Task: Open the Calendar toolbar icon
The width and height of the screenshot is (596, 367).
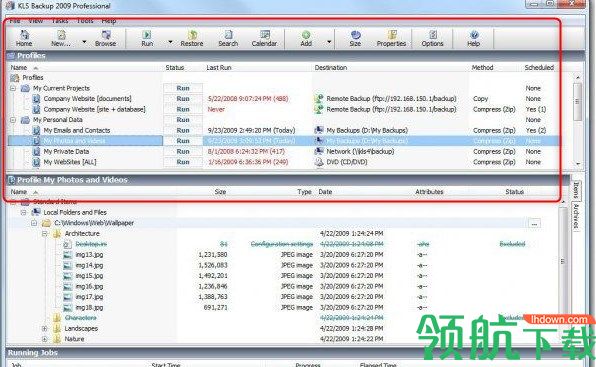Action: tap(265, 35)
